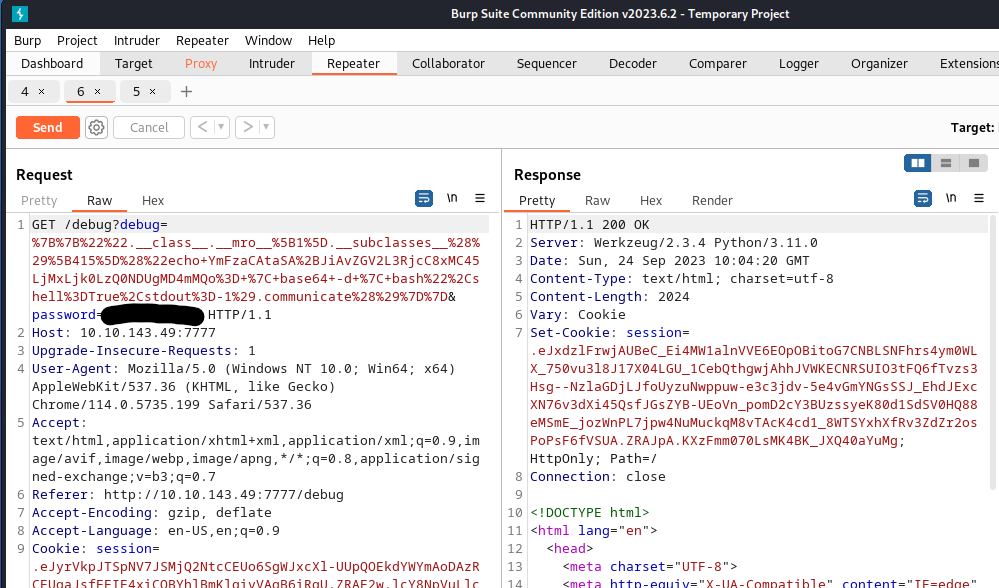
Task: Close Repeater tab 5
Action: [152, 92]
